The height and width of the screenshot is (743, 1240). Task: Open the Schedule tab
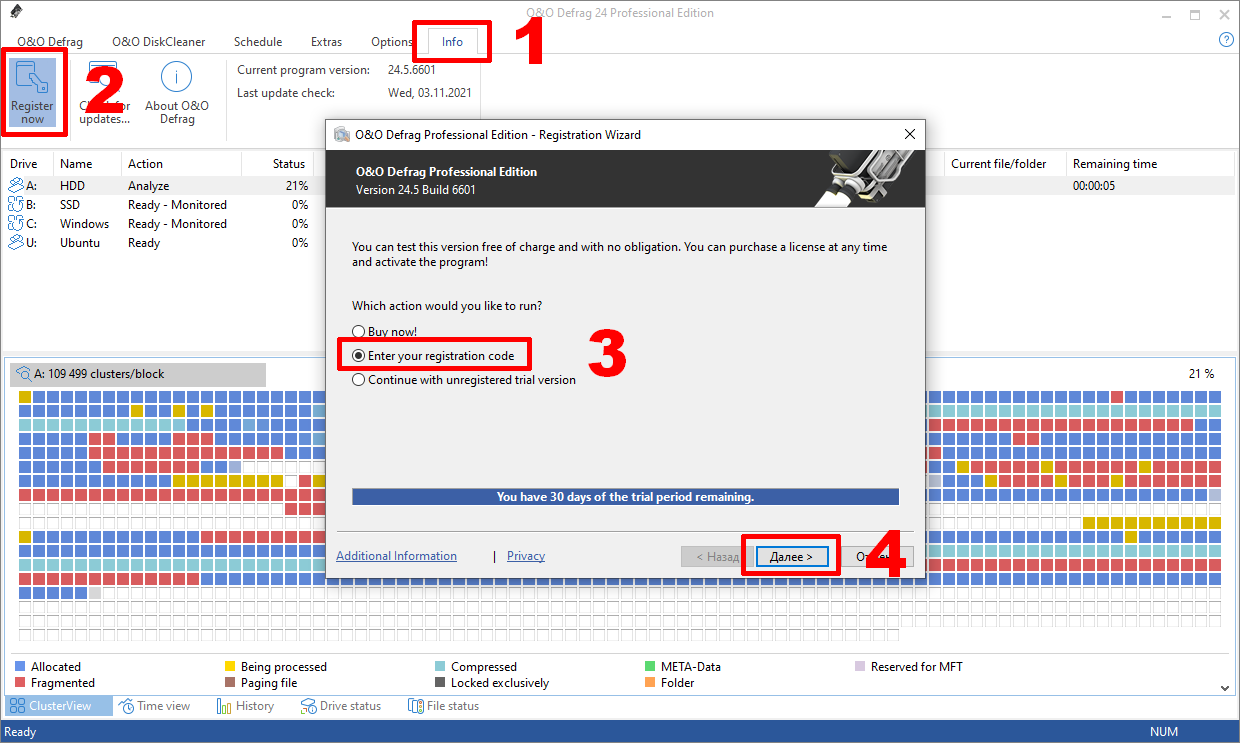[x=258, y=42]
